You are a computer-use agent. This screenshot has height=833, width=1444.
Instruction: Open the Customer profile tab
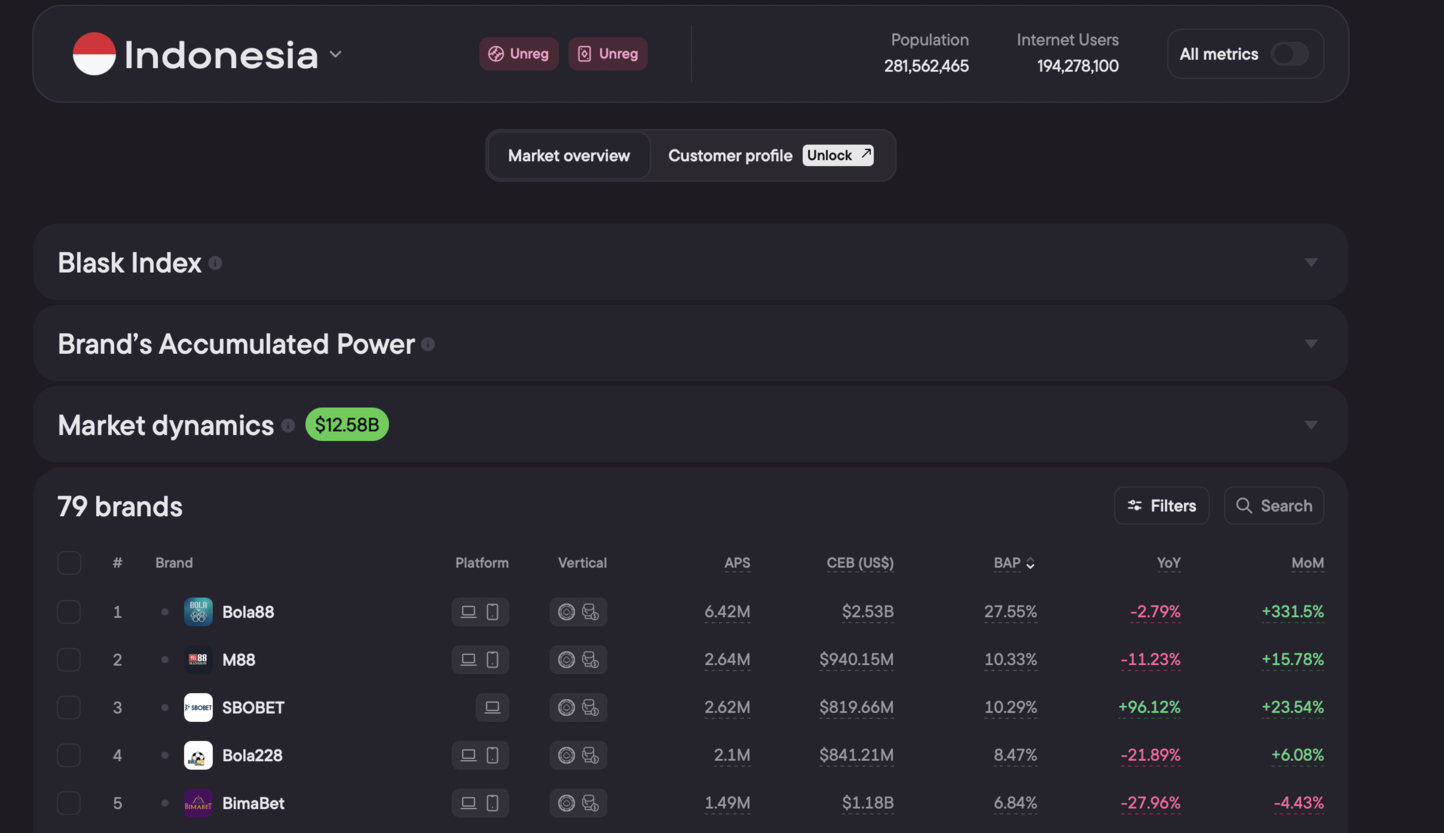pos(730,156)
